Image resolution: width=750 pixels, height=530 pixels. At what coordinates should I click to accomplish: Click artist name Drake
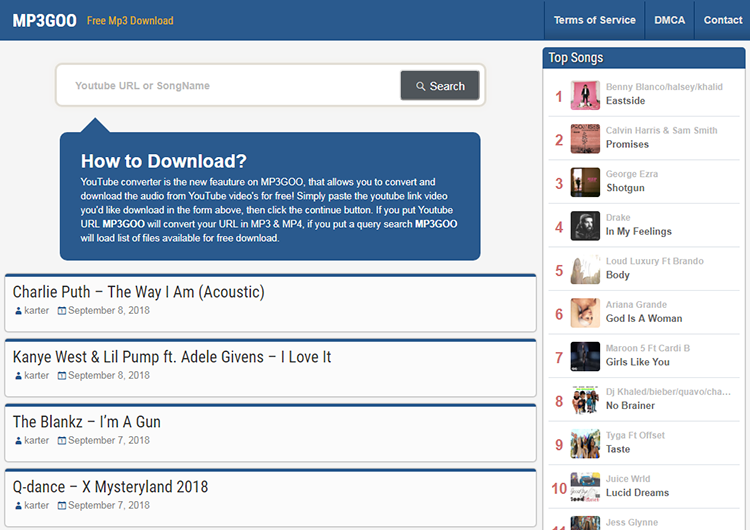[x=618, y=217]
